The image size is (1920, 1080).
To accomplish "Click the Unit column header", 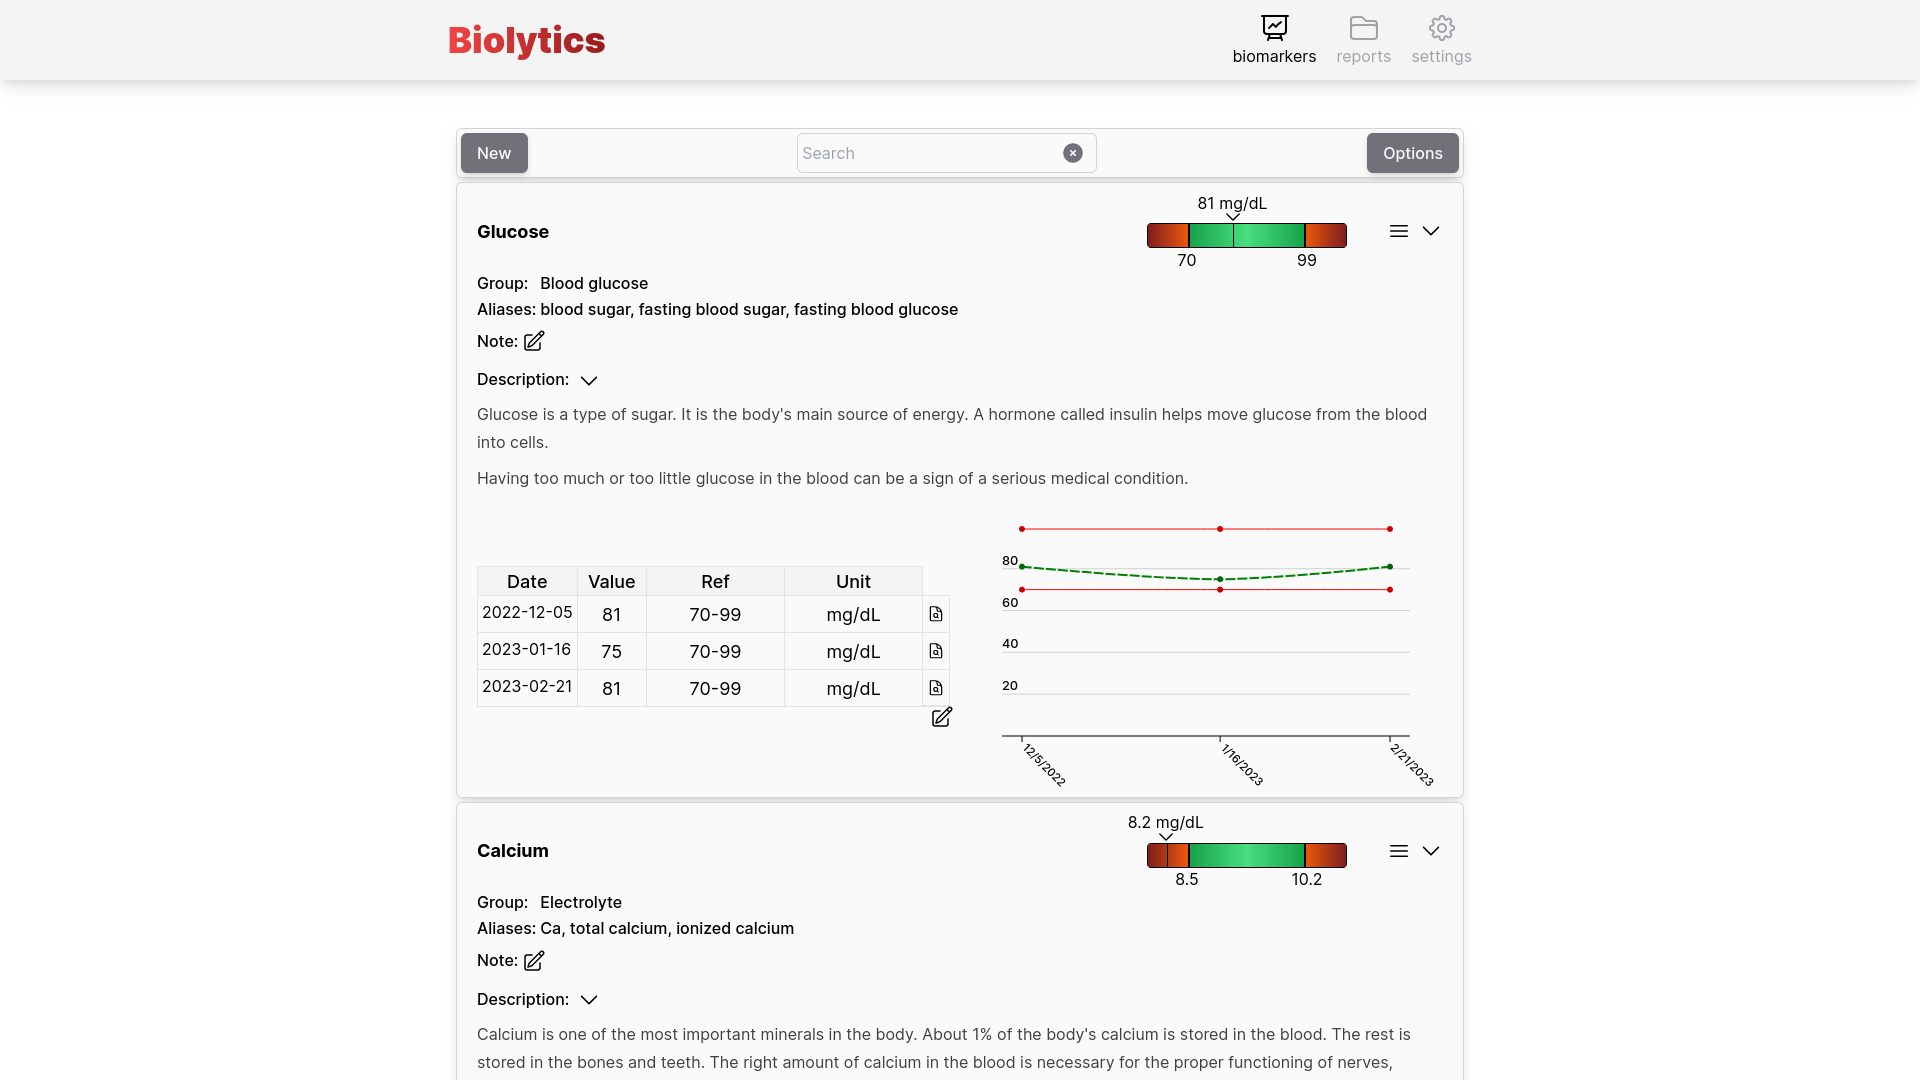I will click(853, 582).
